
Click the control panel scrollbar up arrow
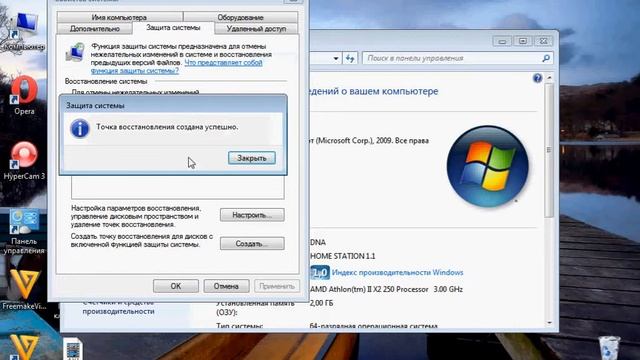(549, 78)
